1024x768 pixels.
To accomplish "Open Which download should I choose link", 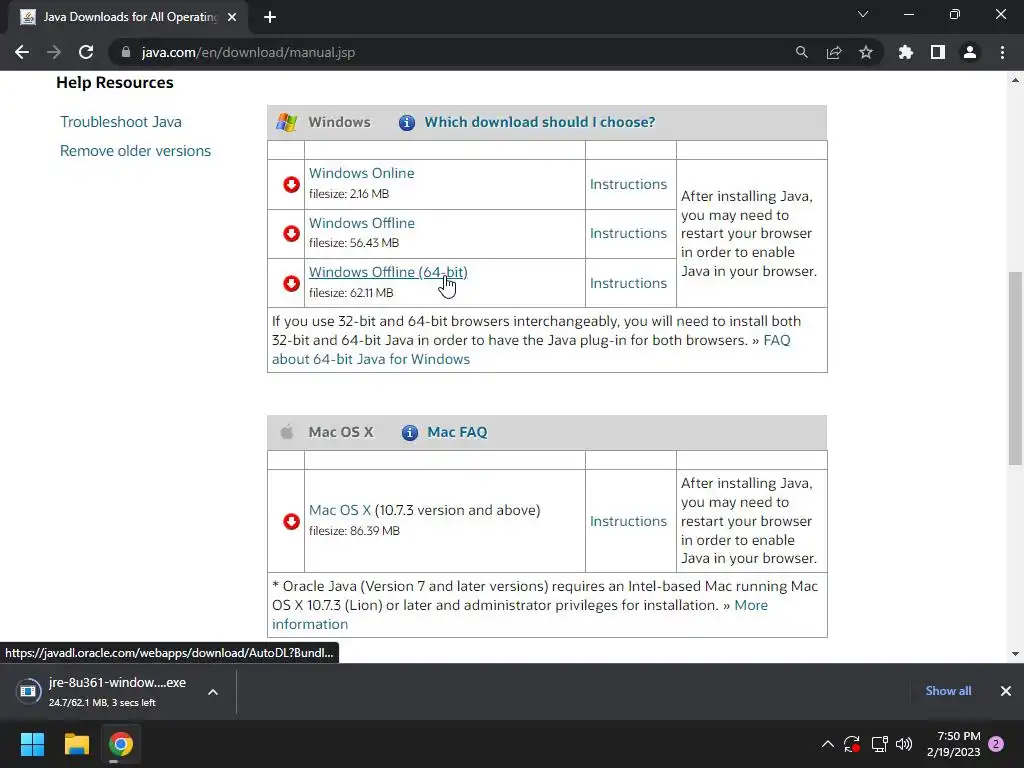I will pos(539,122).
